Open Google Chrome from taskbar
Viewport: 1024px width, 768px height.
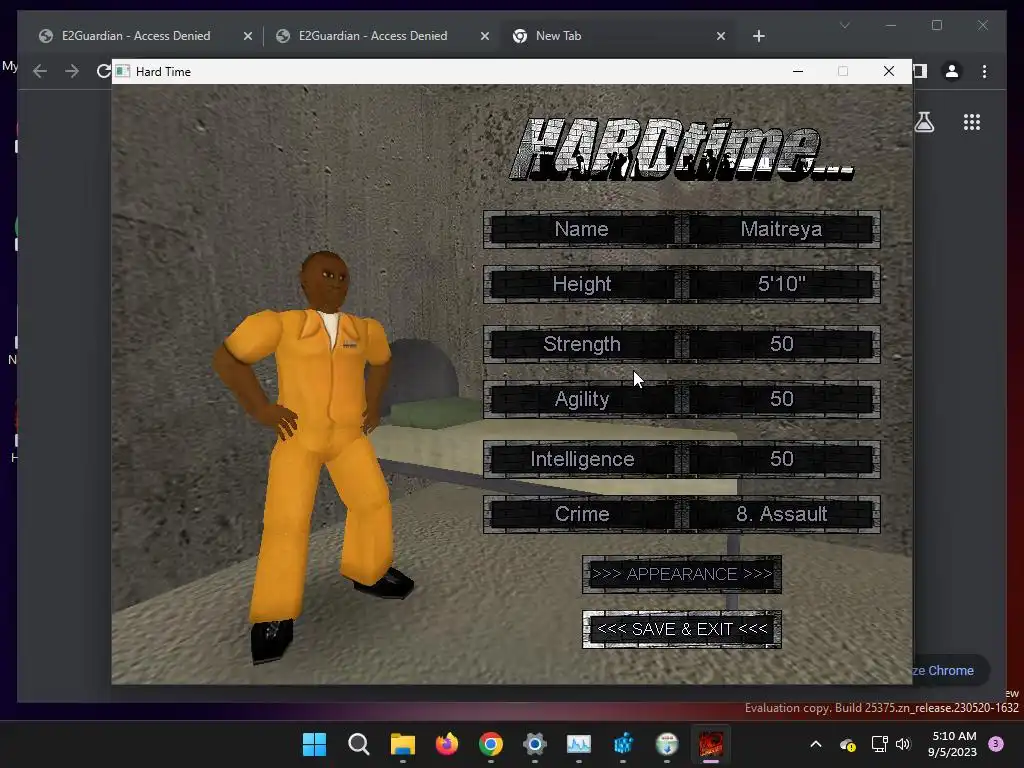pyautogui.click(x=491, y=744)
